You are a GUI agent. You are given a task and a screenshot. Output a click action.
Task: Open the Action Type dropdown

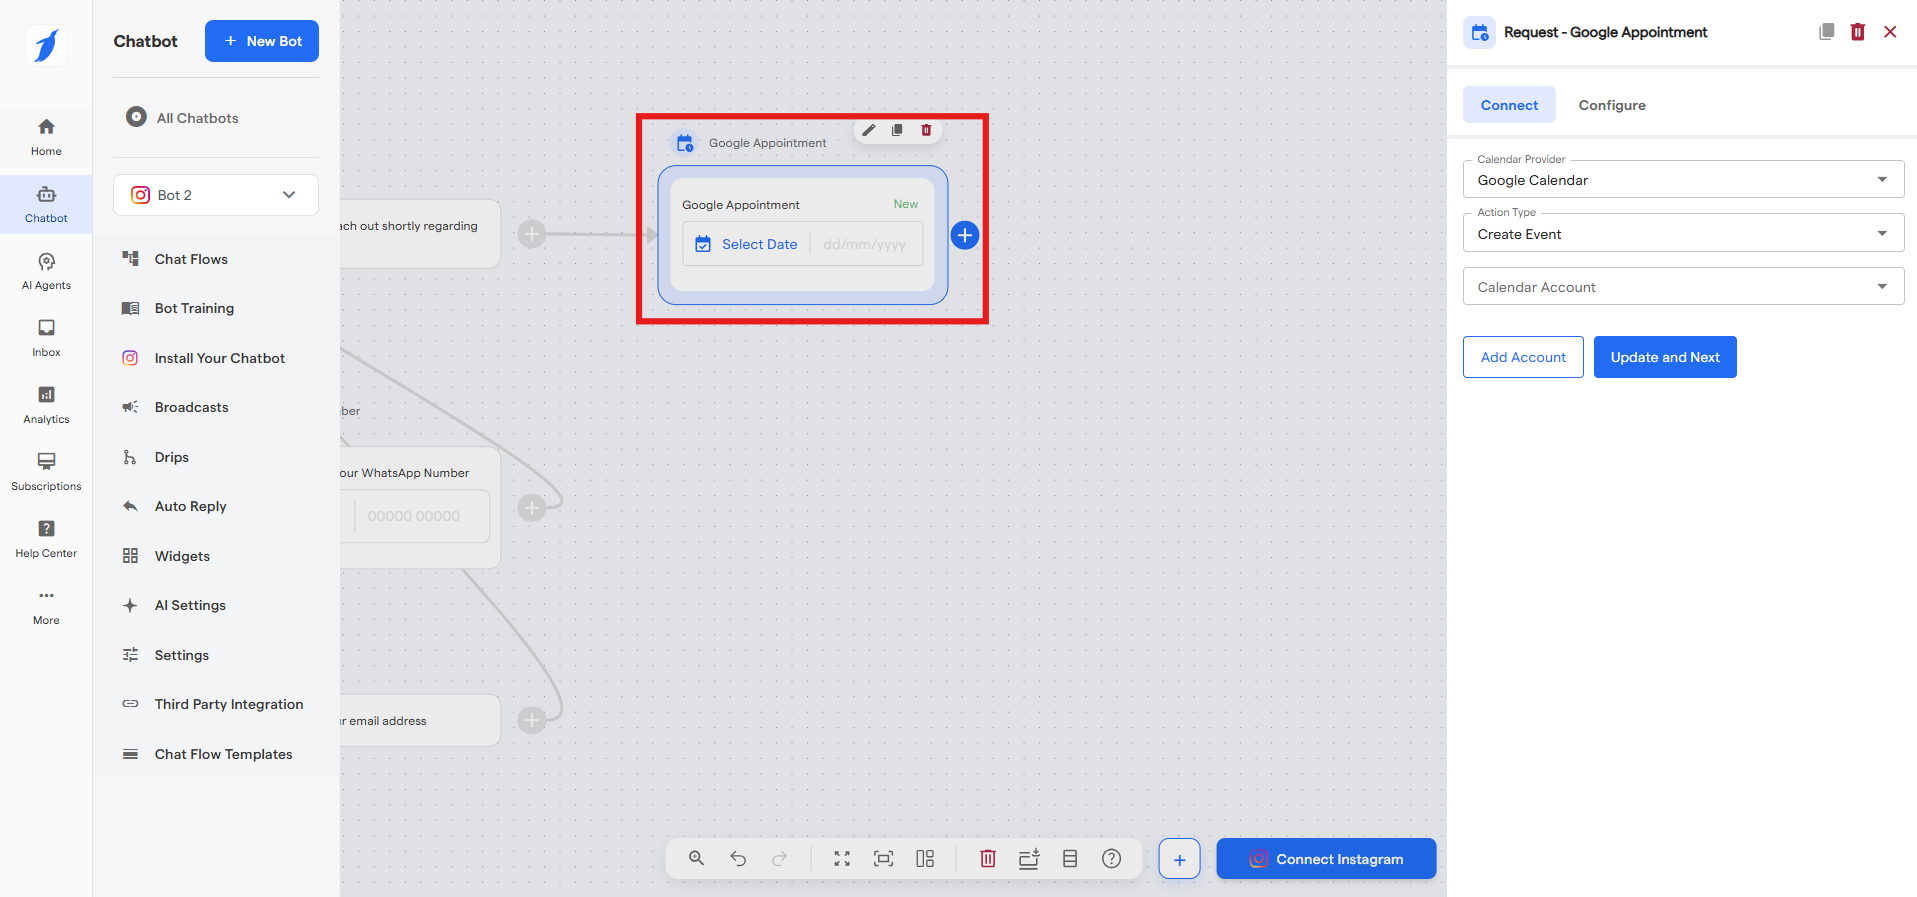(x=1683, y=234)
